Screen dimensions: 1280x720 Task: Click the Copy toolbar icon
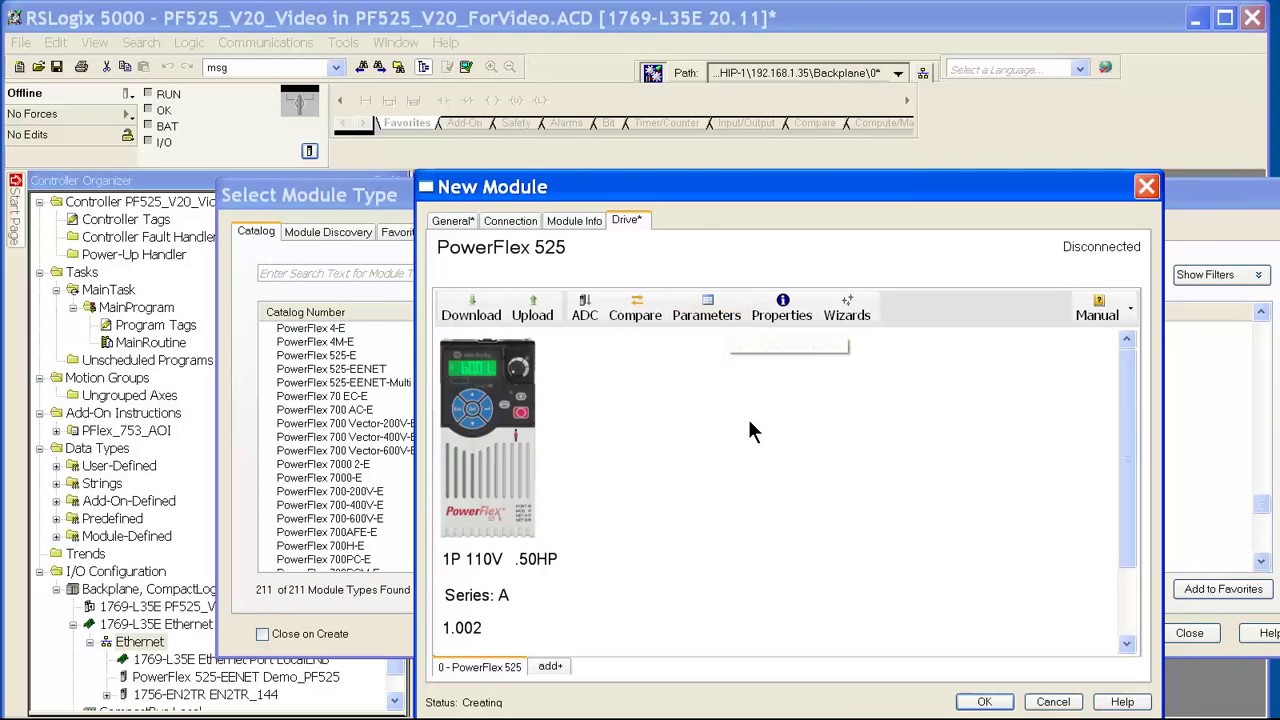coord(125,67)
